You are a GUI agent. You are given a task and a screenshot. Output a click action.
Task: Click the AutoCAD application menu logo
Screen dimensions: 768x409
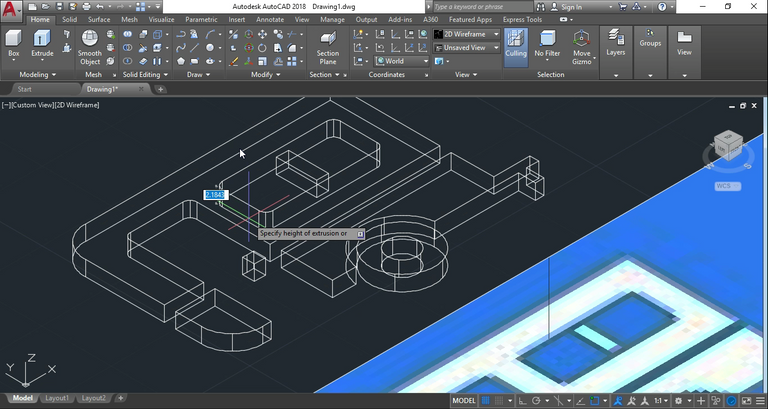[x=11, y=9]
